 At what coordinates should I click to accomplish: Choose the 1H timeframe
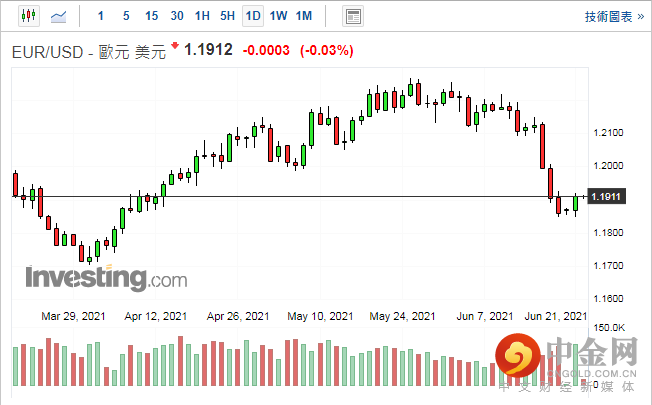click(202, 16)
